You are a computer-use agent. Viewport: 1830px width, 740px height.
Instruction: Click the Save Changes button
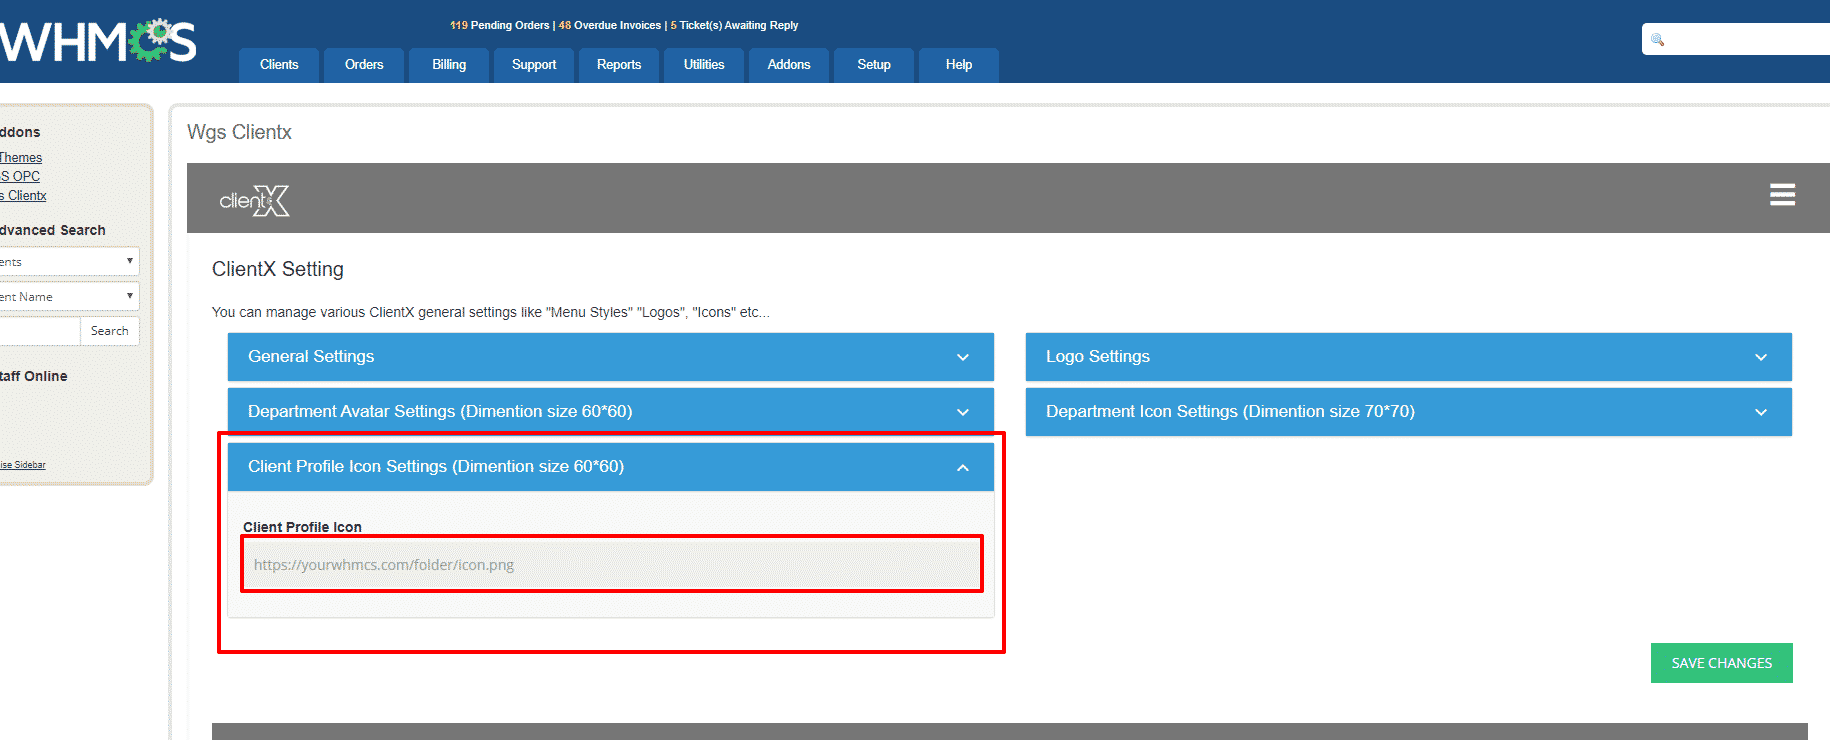[x=1721, y=663]
